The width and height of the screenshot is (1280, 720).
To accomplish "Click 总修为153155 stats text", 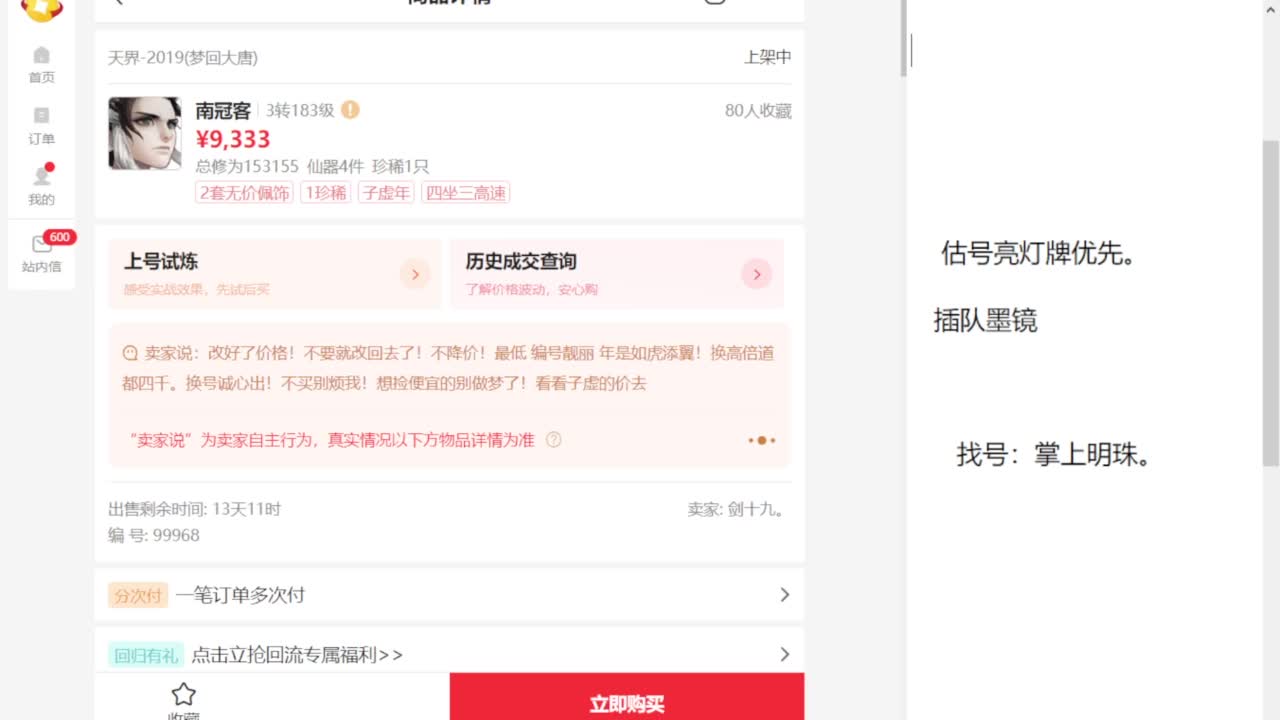I will pos(247,166).
